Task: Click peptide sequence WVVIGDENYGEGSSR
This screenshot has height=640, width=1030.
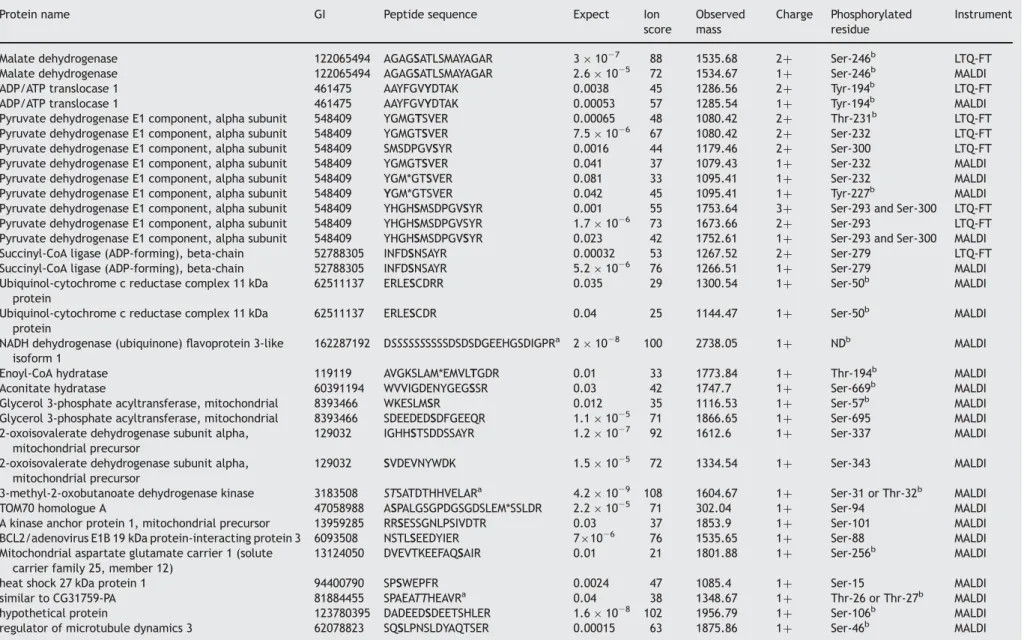Action: pos(436,388)
